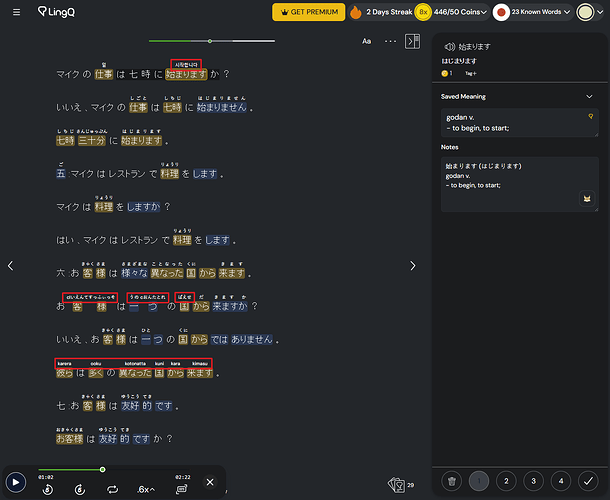
Task: Open the vocabulary review cards icon
Action: pyautogui.click(x=396, y=485)
